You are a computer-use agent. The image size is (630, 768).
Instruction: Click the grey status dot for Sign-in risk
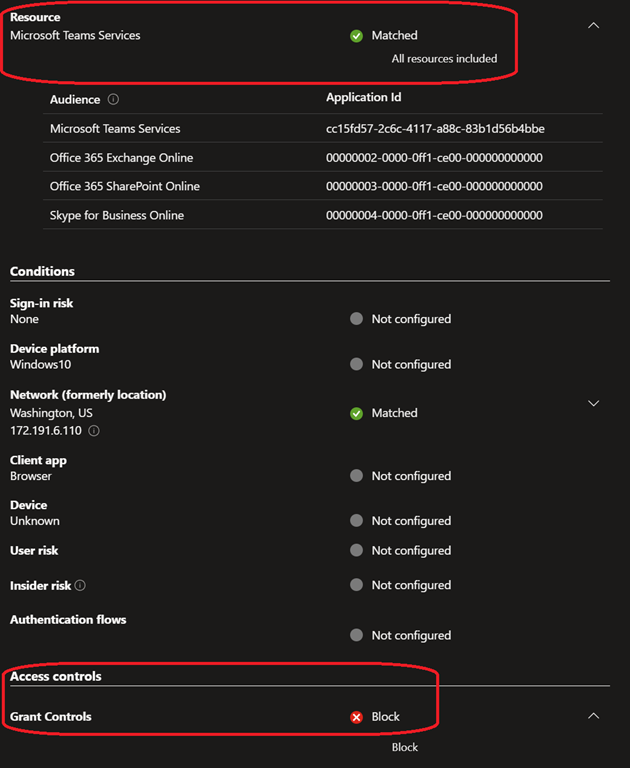[356, 319]
